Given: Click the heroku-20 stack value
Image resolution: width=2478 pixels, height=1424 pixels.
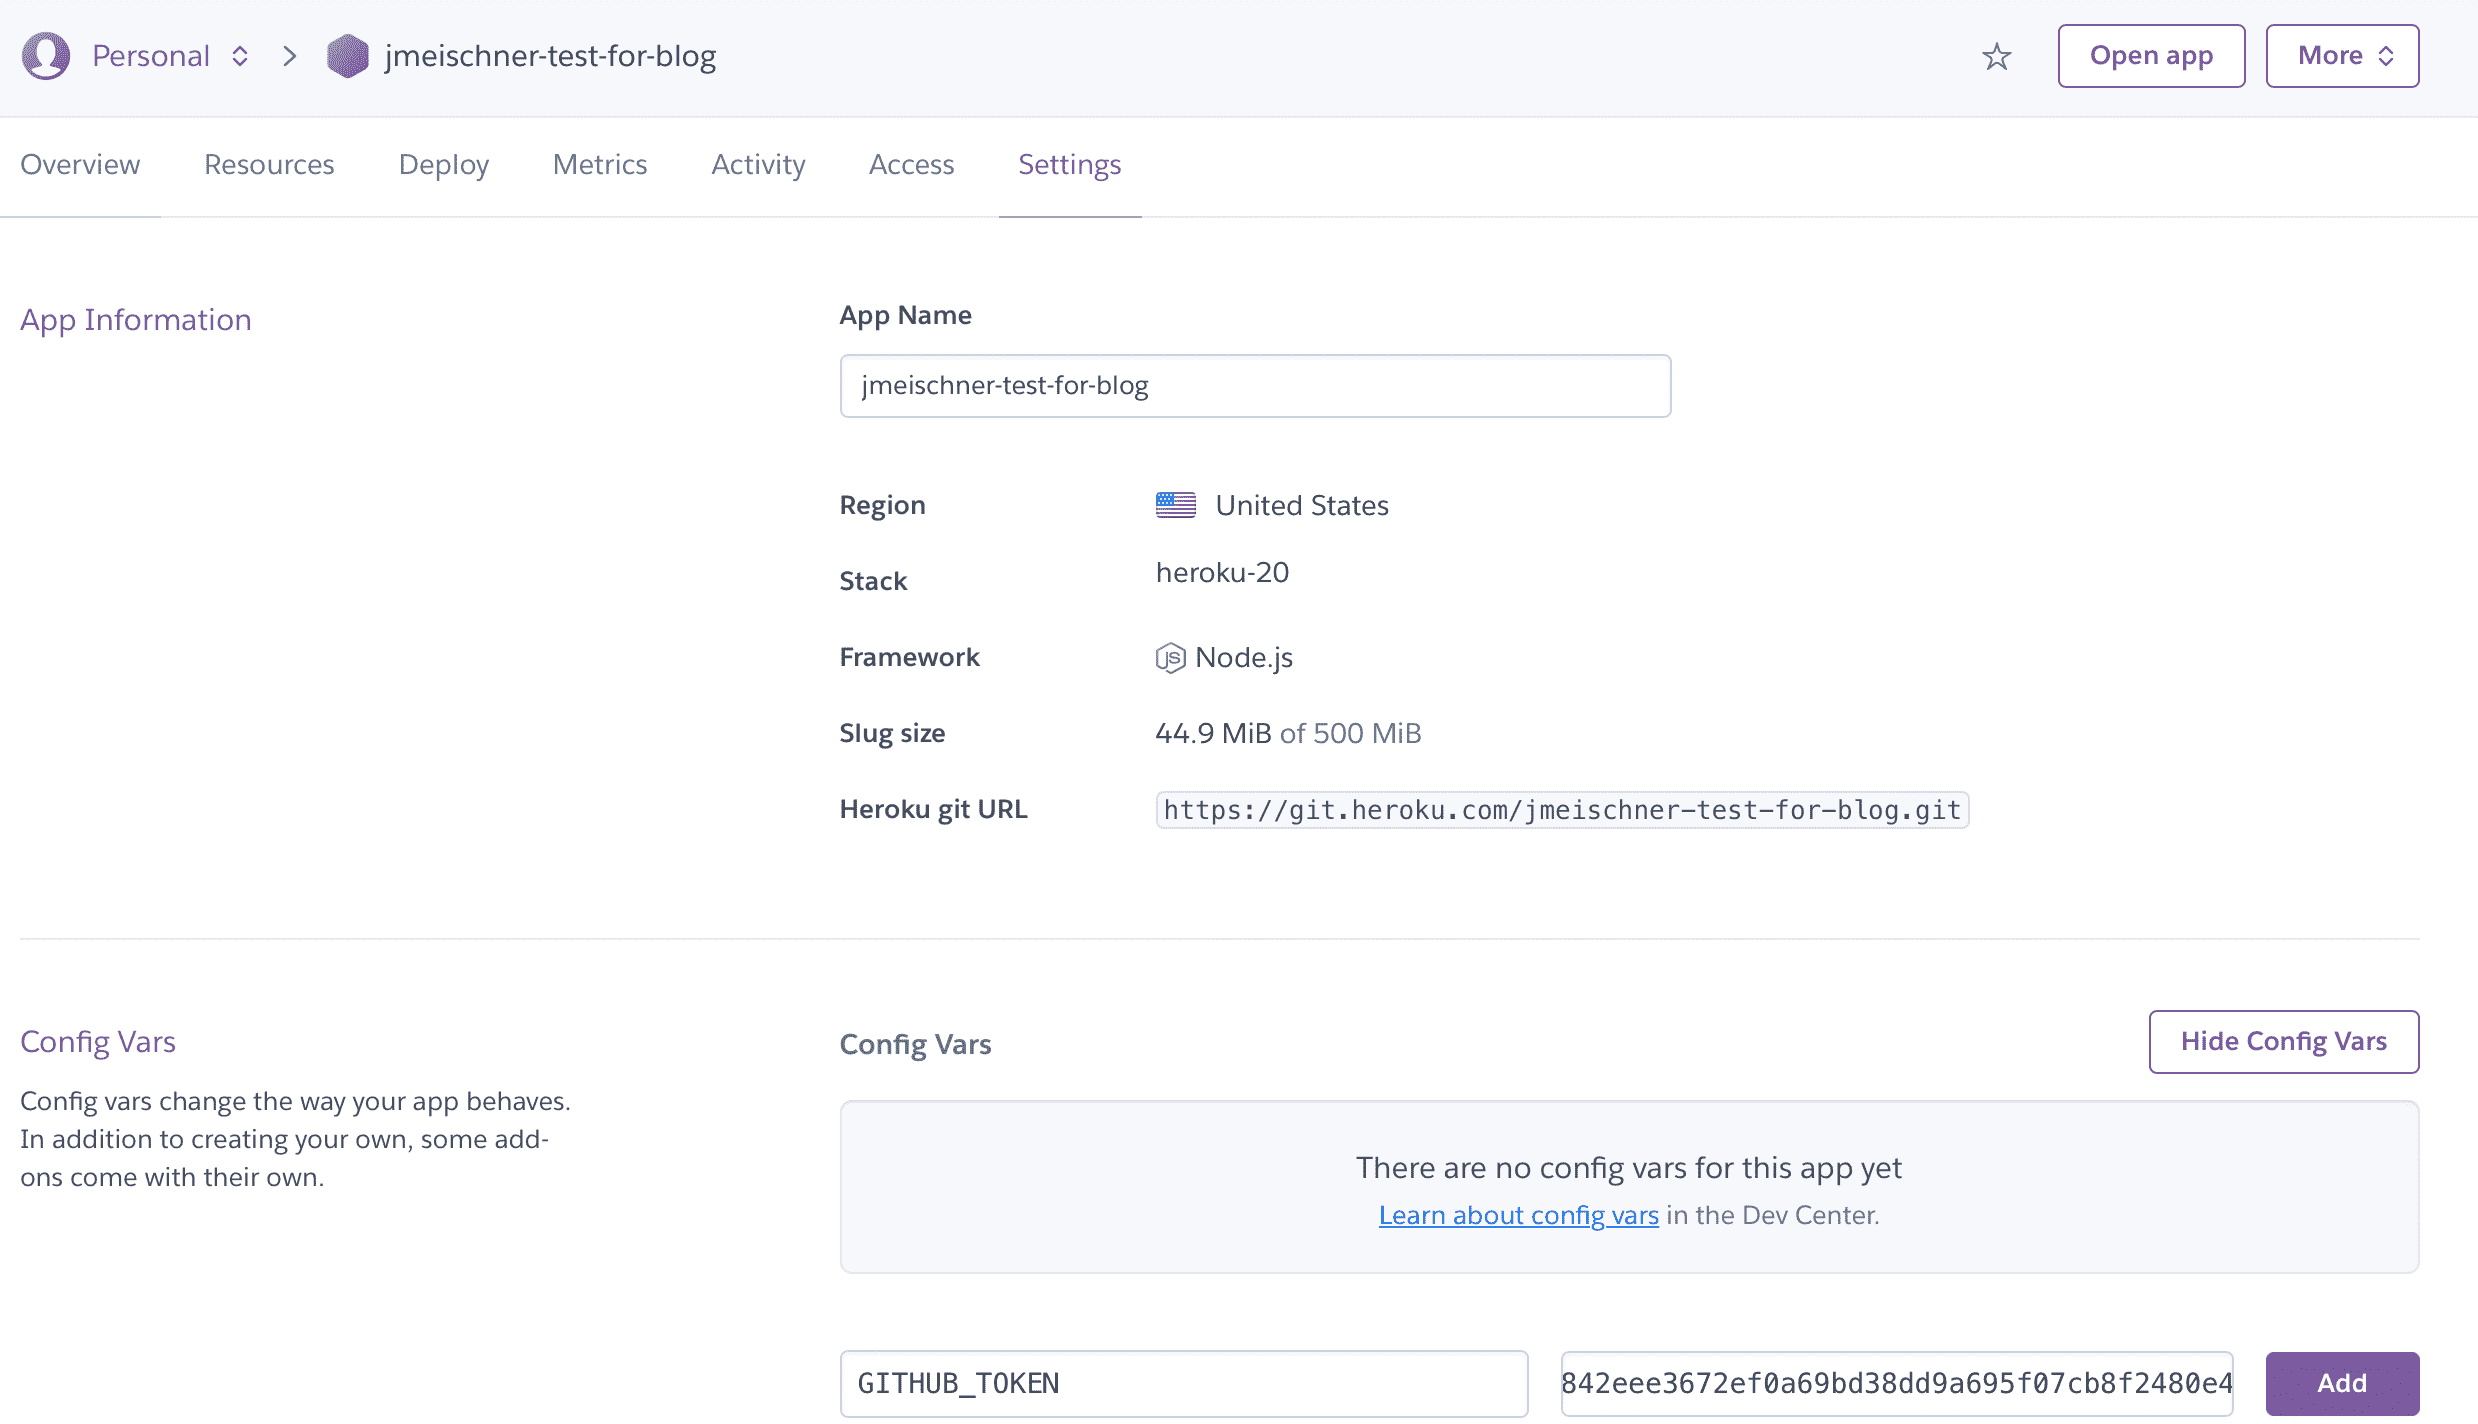Looking at the screenshot, I should tap(1222, 573).
